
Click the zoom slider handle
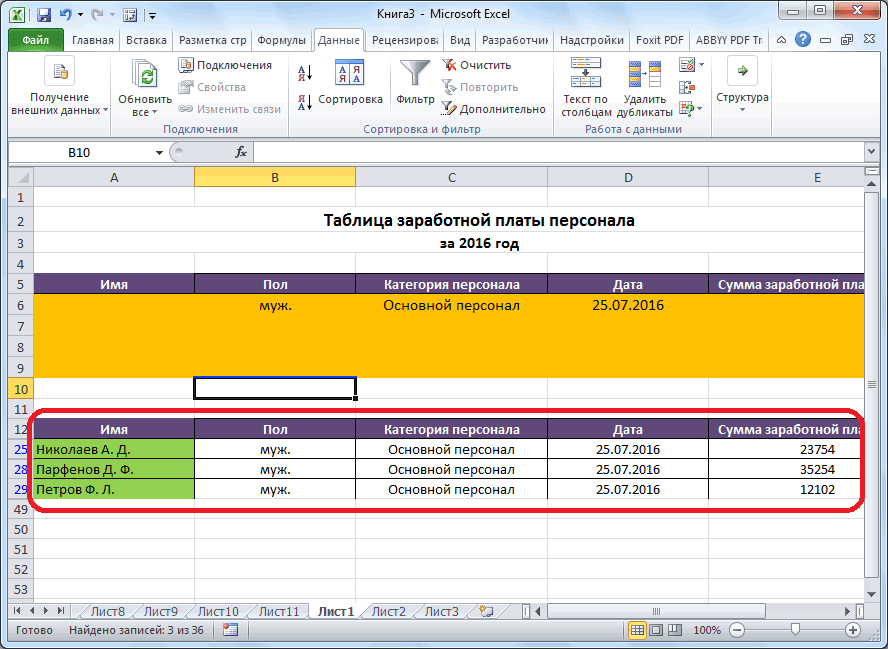(795, 631)
